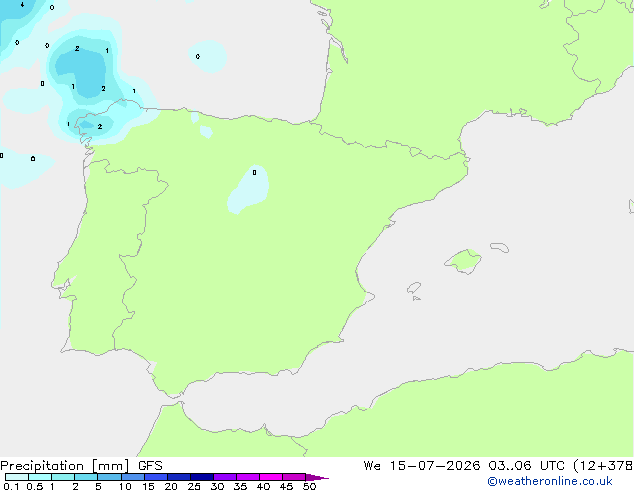Pick the 15–20 mm blue legend swatch

[156, 477]
